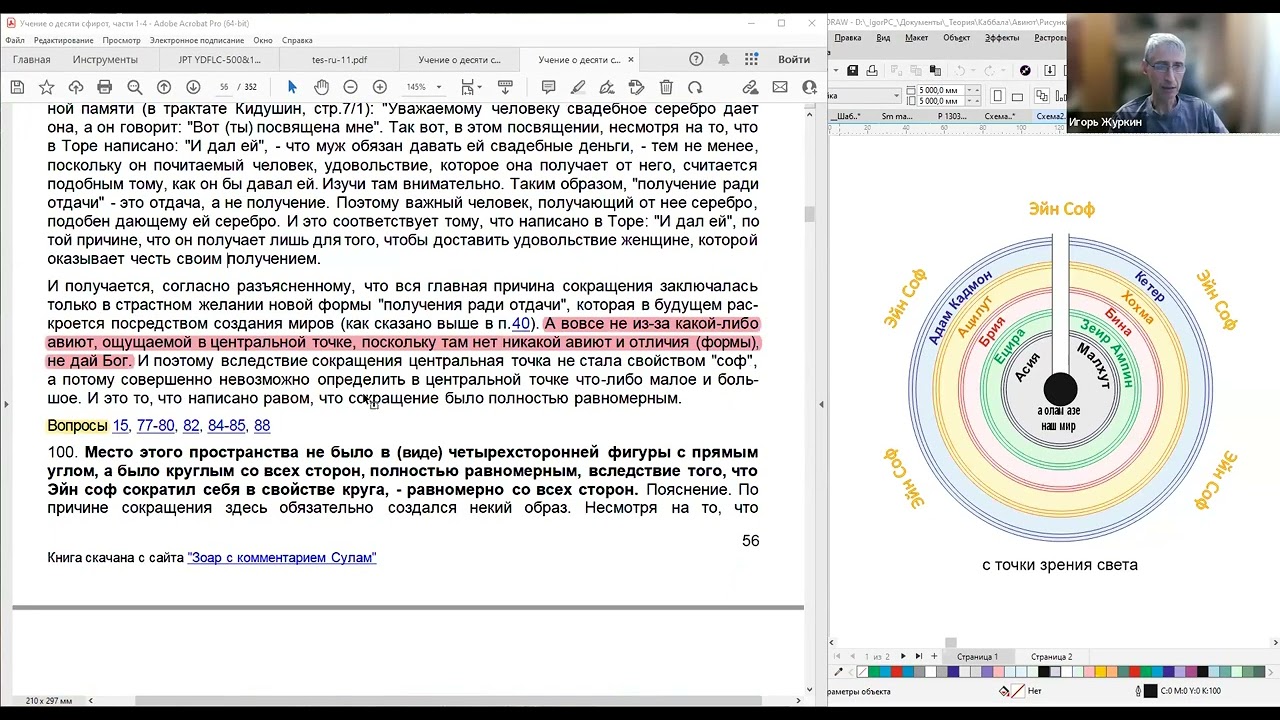The image size is (1280, 720).
Task: Click the eyedropper beside CorelDRAW color palette
Action: pyautogui.click(x=838, y=672)
